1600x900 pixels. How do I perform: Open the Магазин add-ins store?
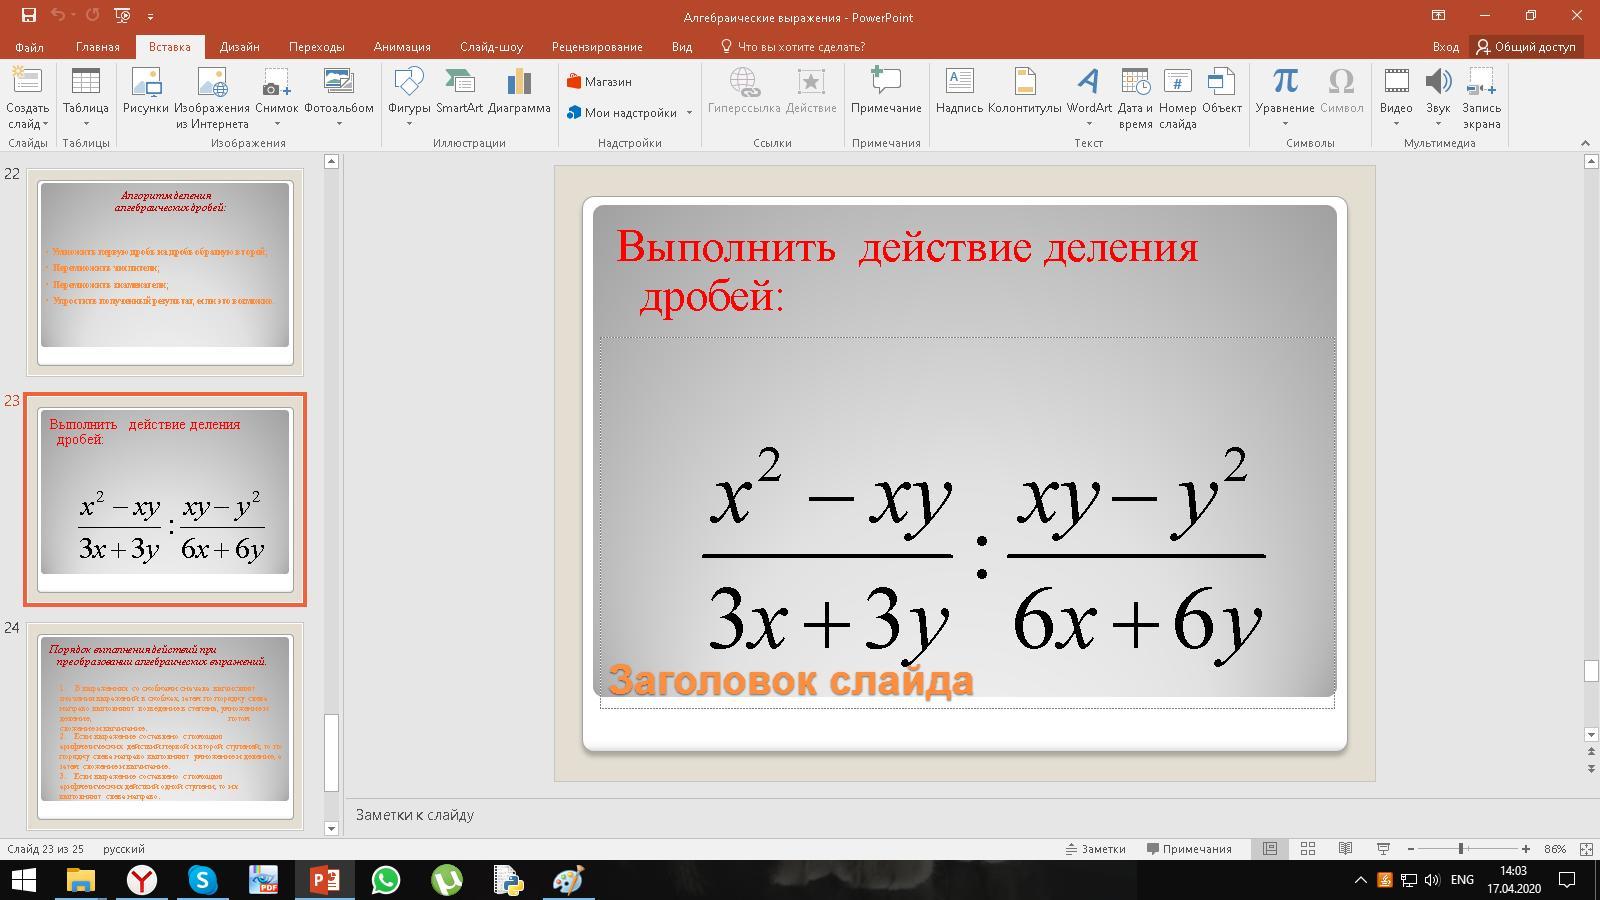(599, 82)
